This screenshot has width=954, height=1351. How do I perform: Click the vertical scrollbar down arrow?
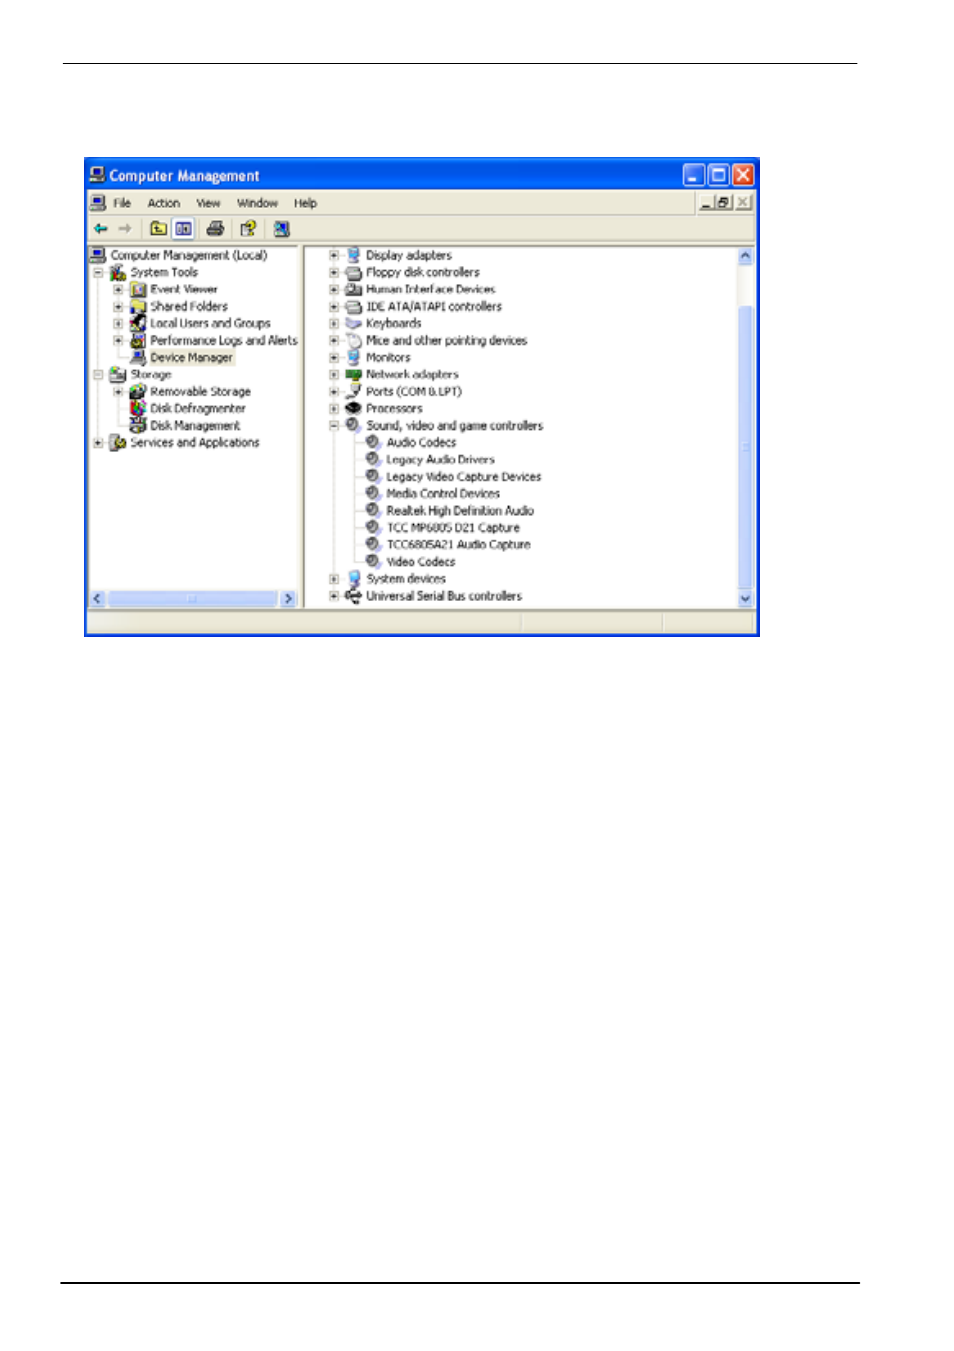click(x=745, y=598)
